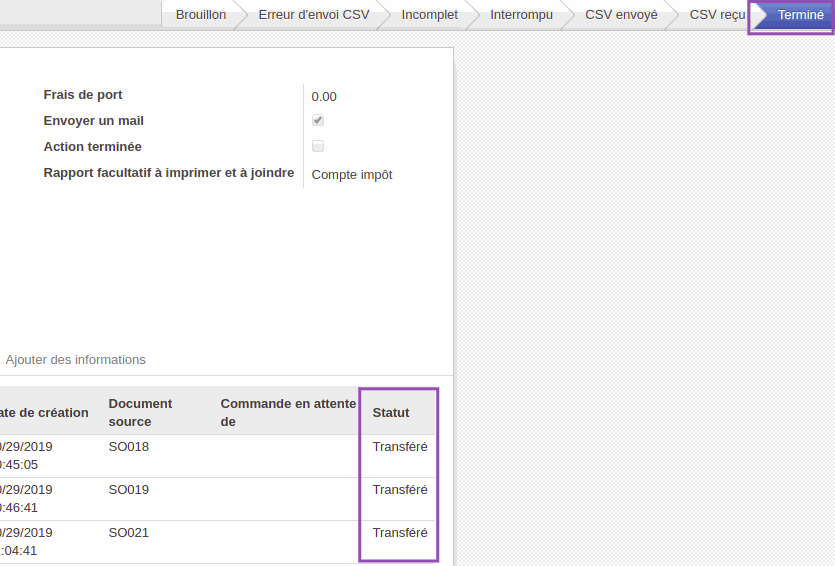835x566 pixels.
Task: Click the Transféré status of SO021
Action: (x=400, y=533)
